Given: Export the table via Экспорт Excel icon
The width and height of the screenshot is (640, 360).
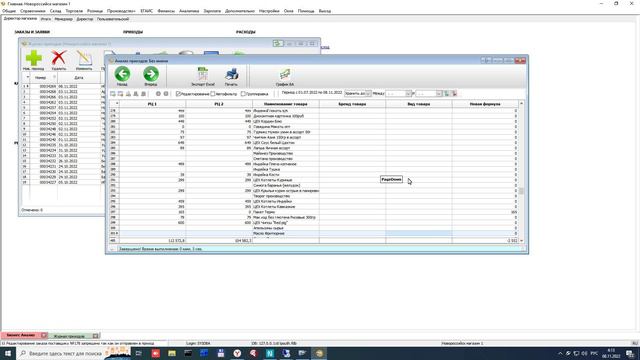Looking at the screenshot, I should point(203,76).
